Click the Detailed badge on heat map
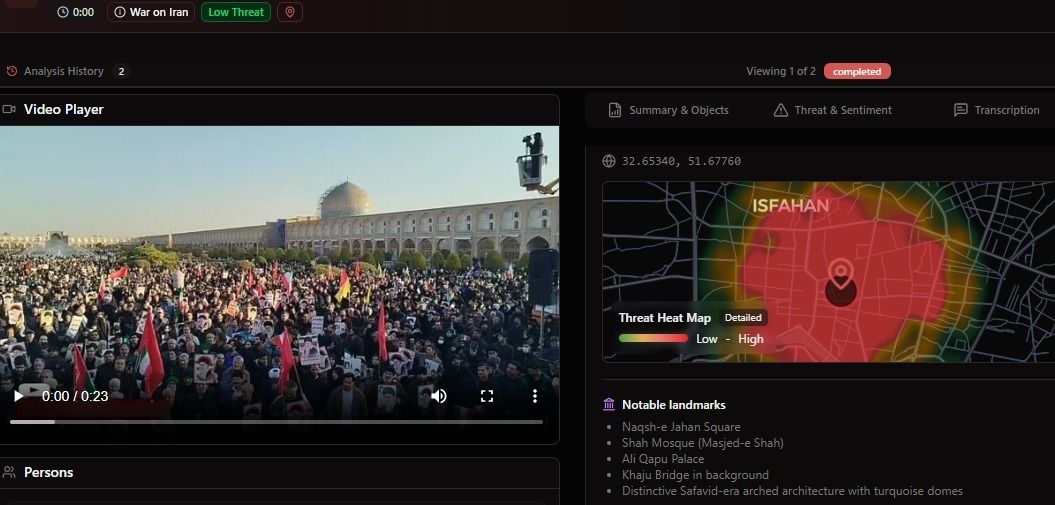The image size is (1055, 505). tap(743, 317)
